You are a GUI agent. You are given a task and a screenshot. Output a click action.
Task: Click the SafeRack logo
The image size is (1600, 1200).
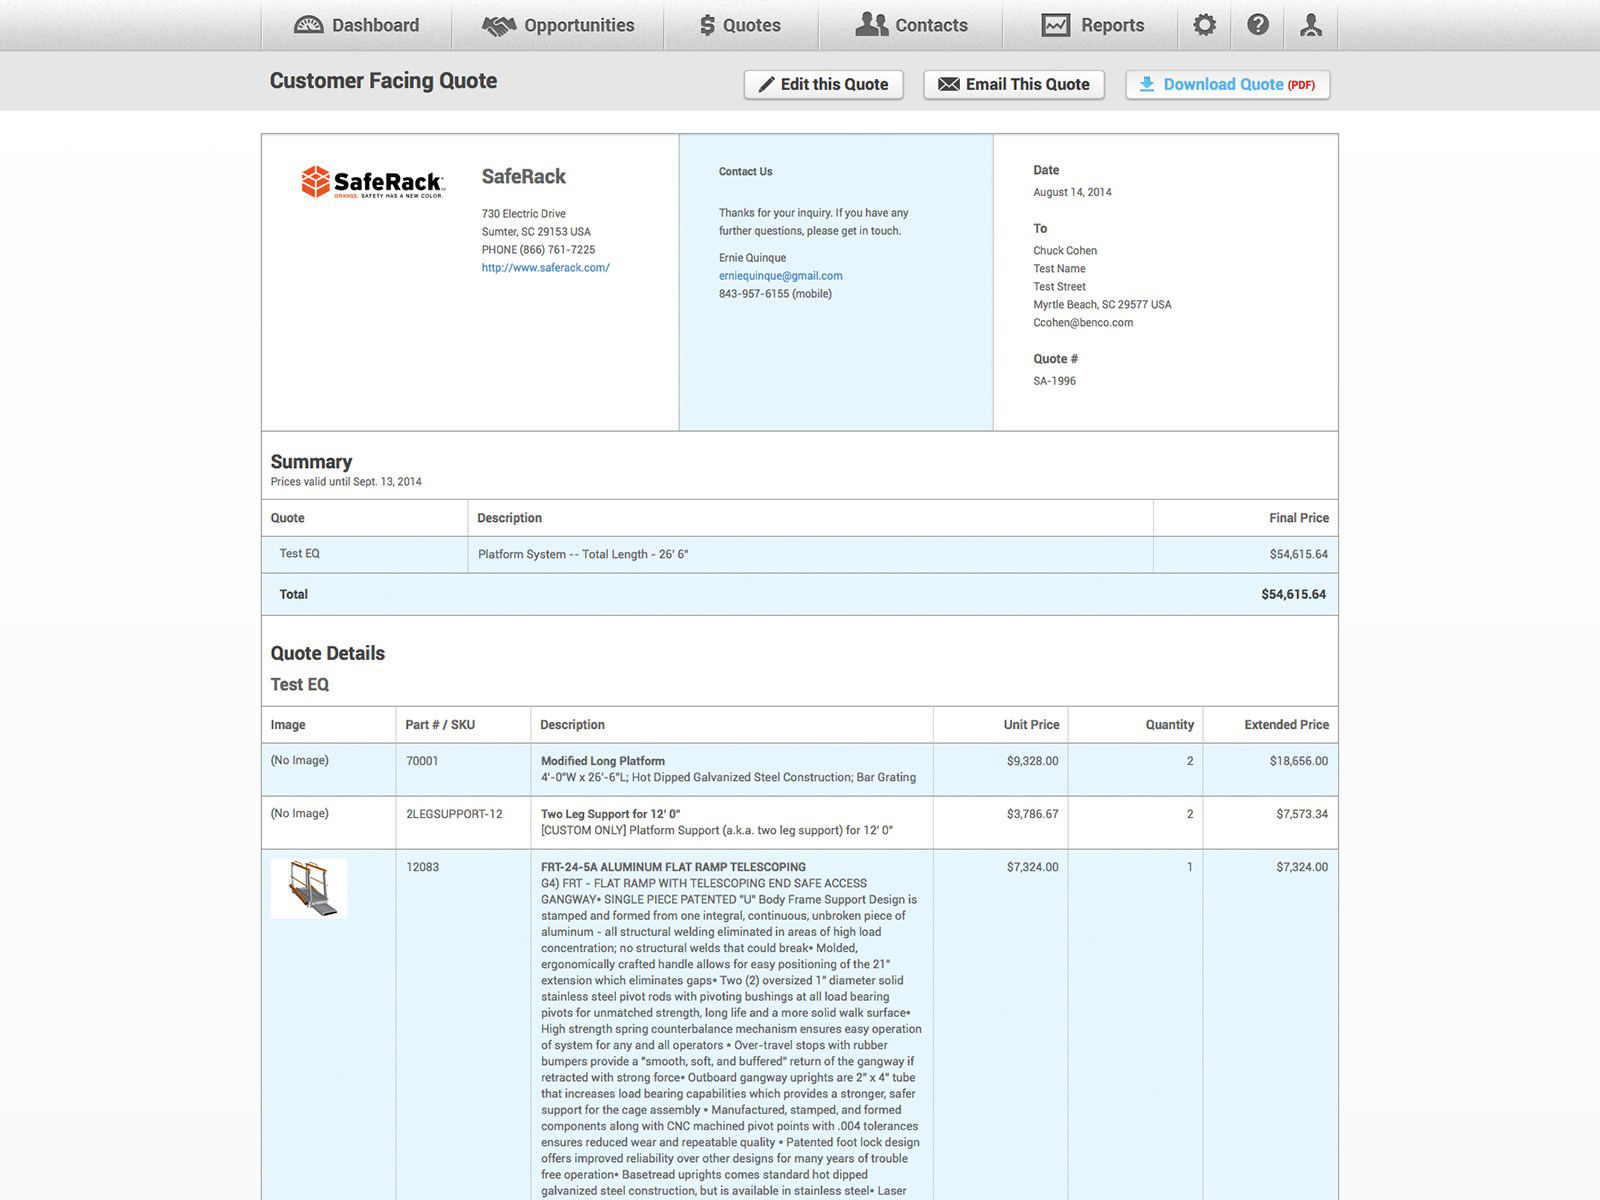tap(373, 182)
